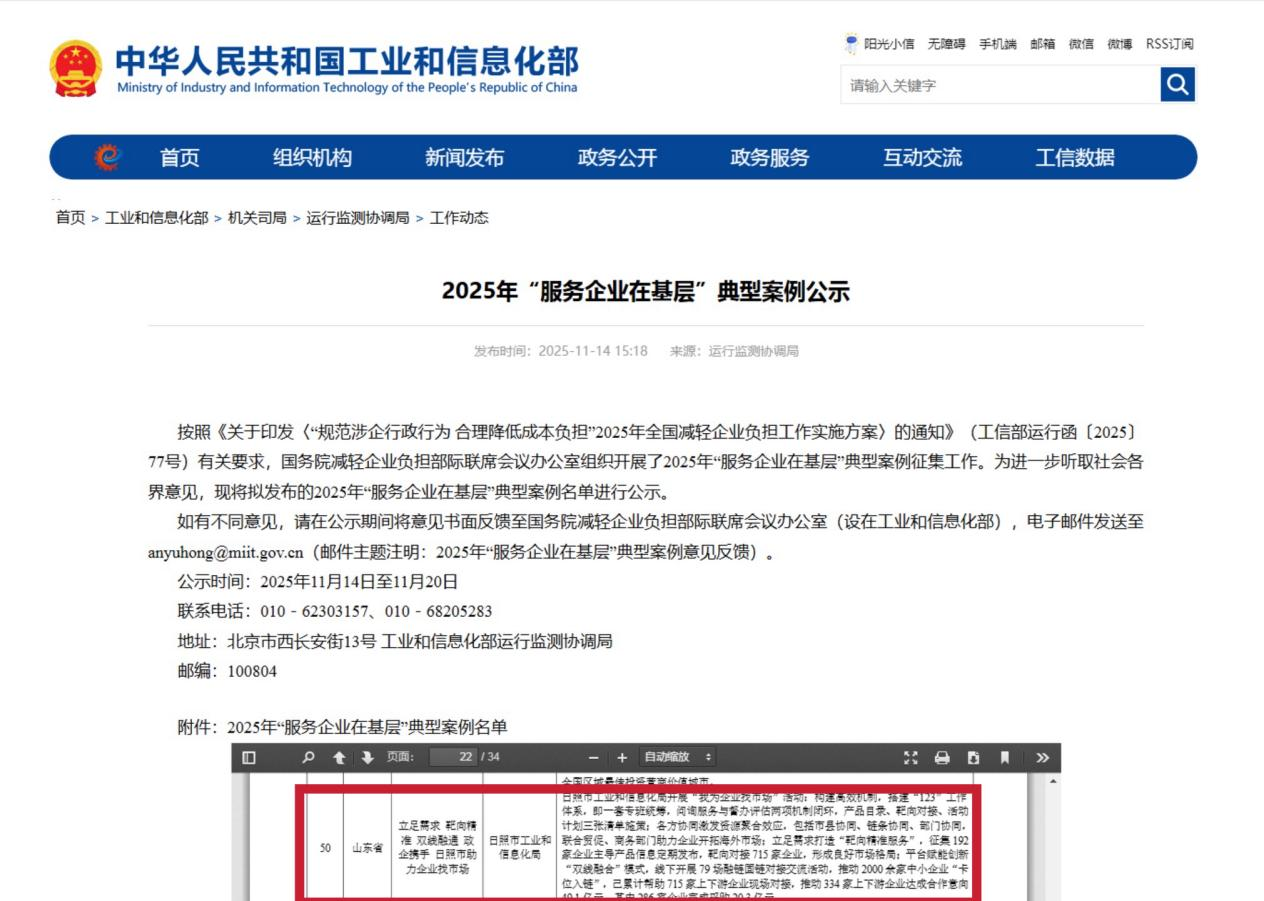The width and height of the screenshot is (1264, 901).
Task: Print the PDF document
Action: [x=941, y=758]
